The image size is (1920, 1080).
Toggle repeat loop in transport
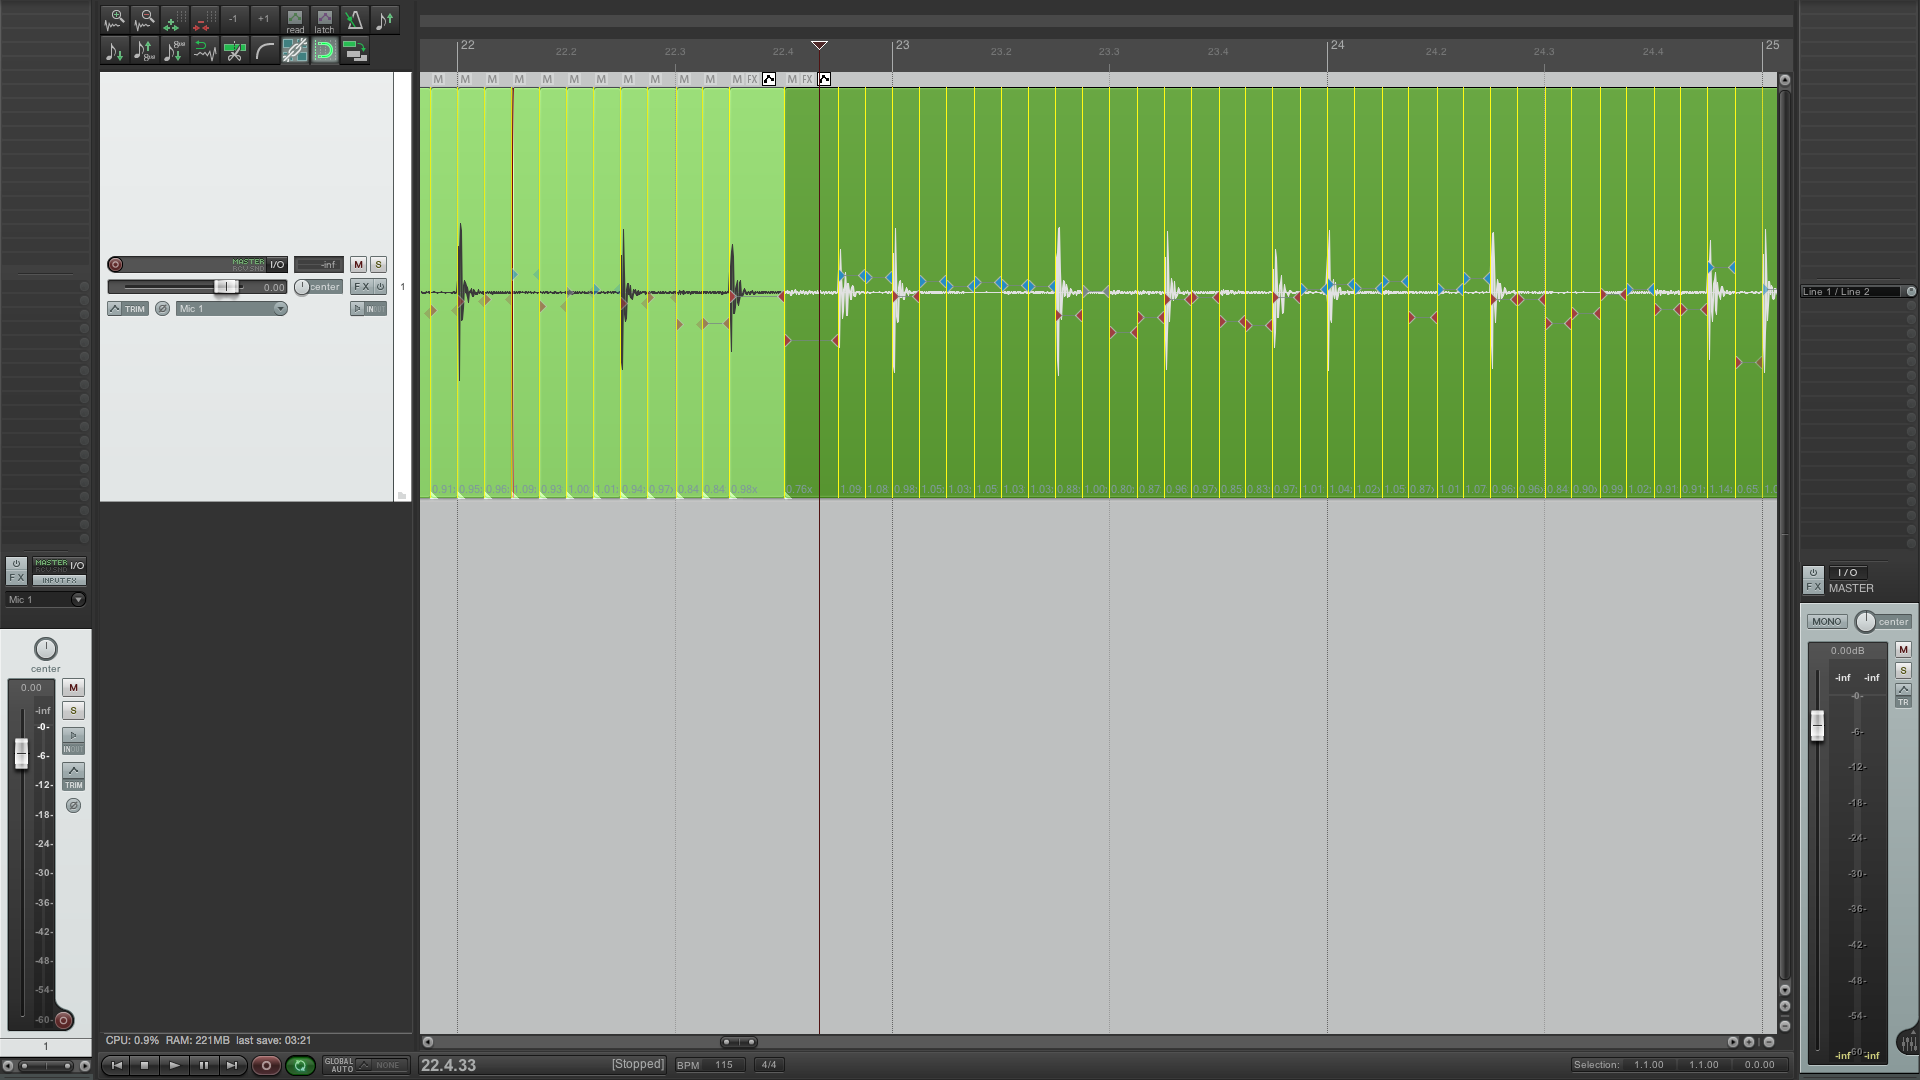300,1066
